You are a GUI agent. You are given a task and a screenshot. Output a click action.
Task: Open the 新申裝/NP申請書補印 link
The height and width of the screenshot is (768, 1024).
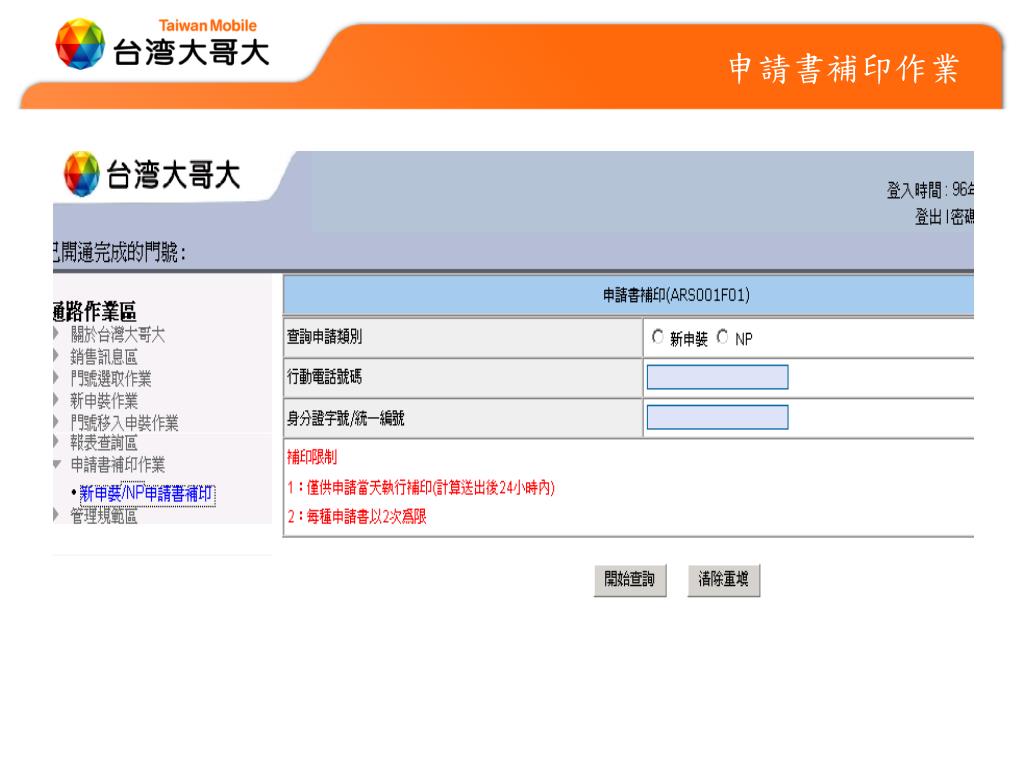point(146,494)
